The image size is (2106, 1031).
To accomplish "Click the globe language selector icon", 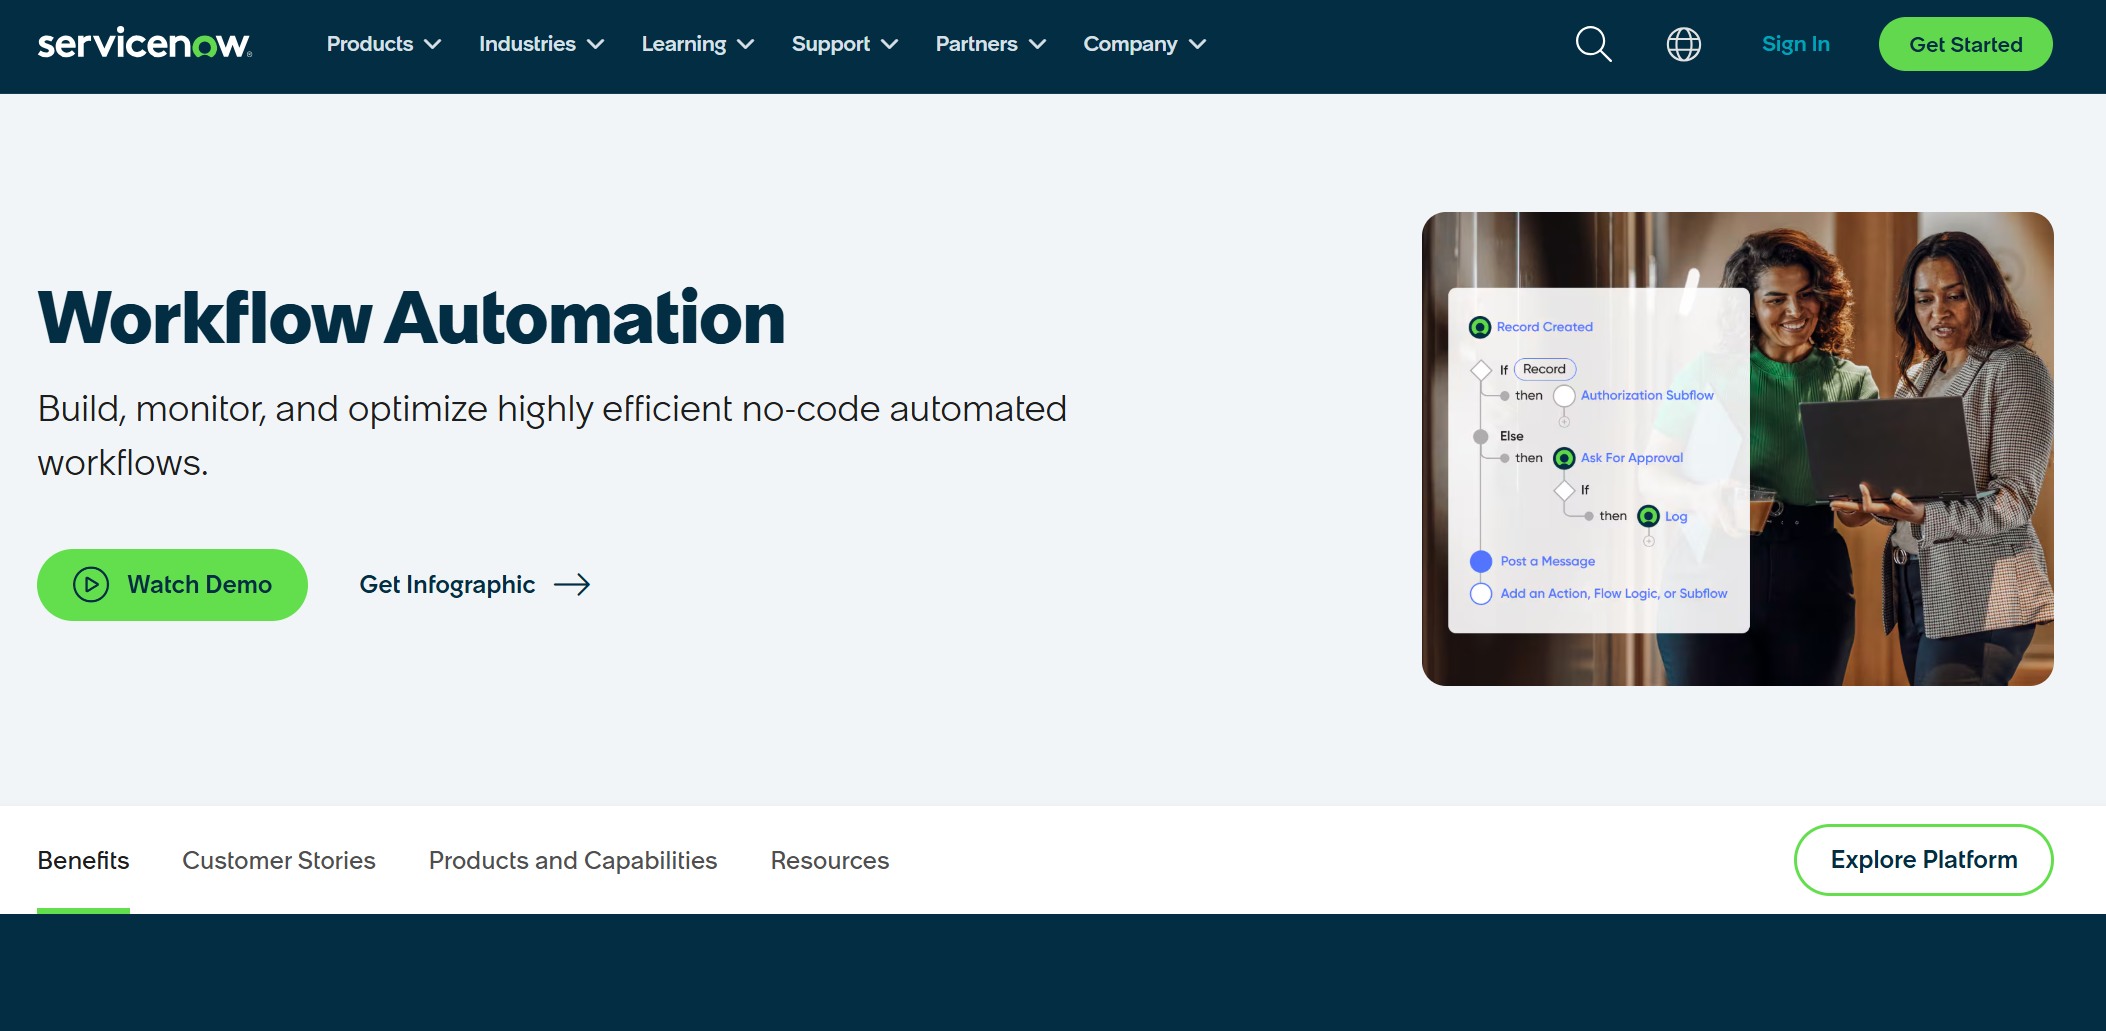I will pos(1683,44).
